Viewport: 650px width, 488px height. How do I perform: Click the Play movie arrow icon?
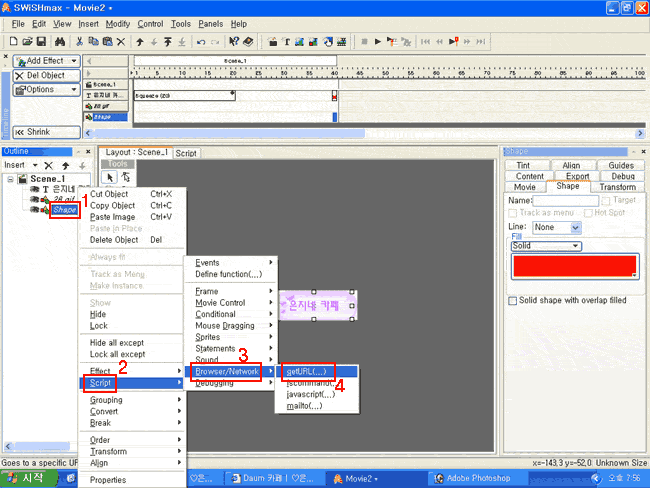coord(378,41)
